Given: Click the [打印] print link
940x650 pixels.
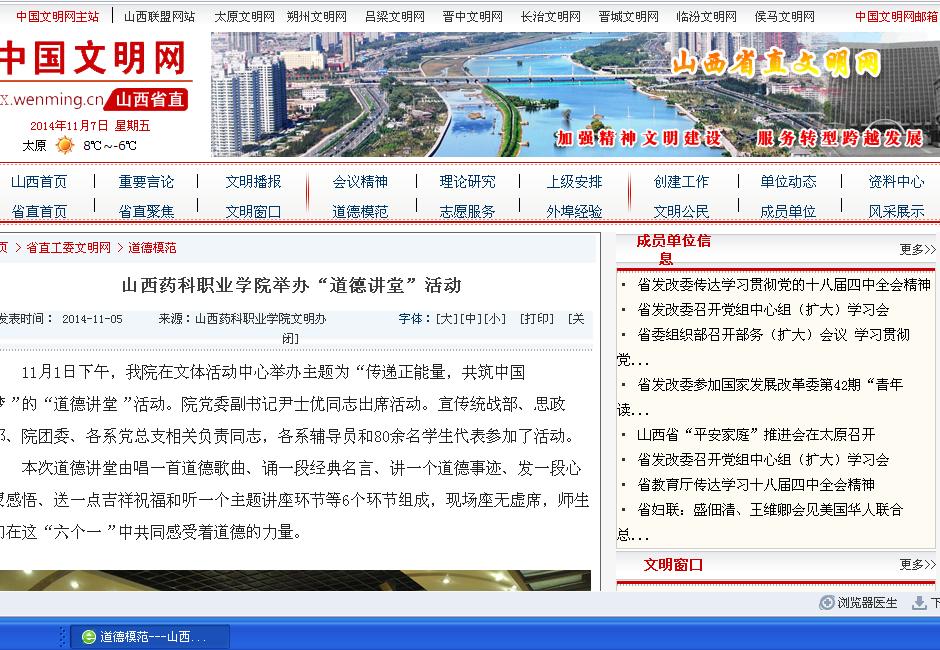Looking at the screenshot, I should [x=536, y=319].
